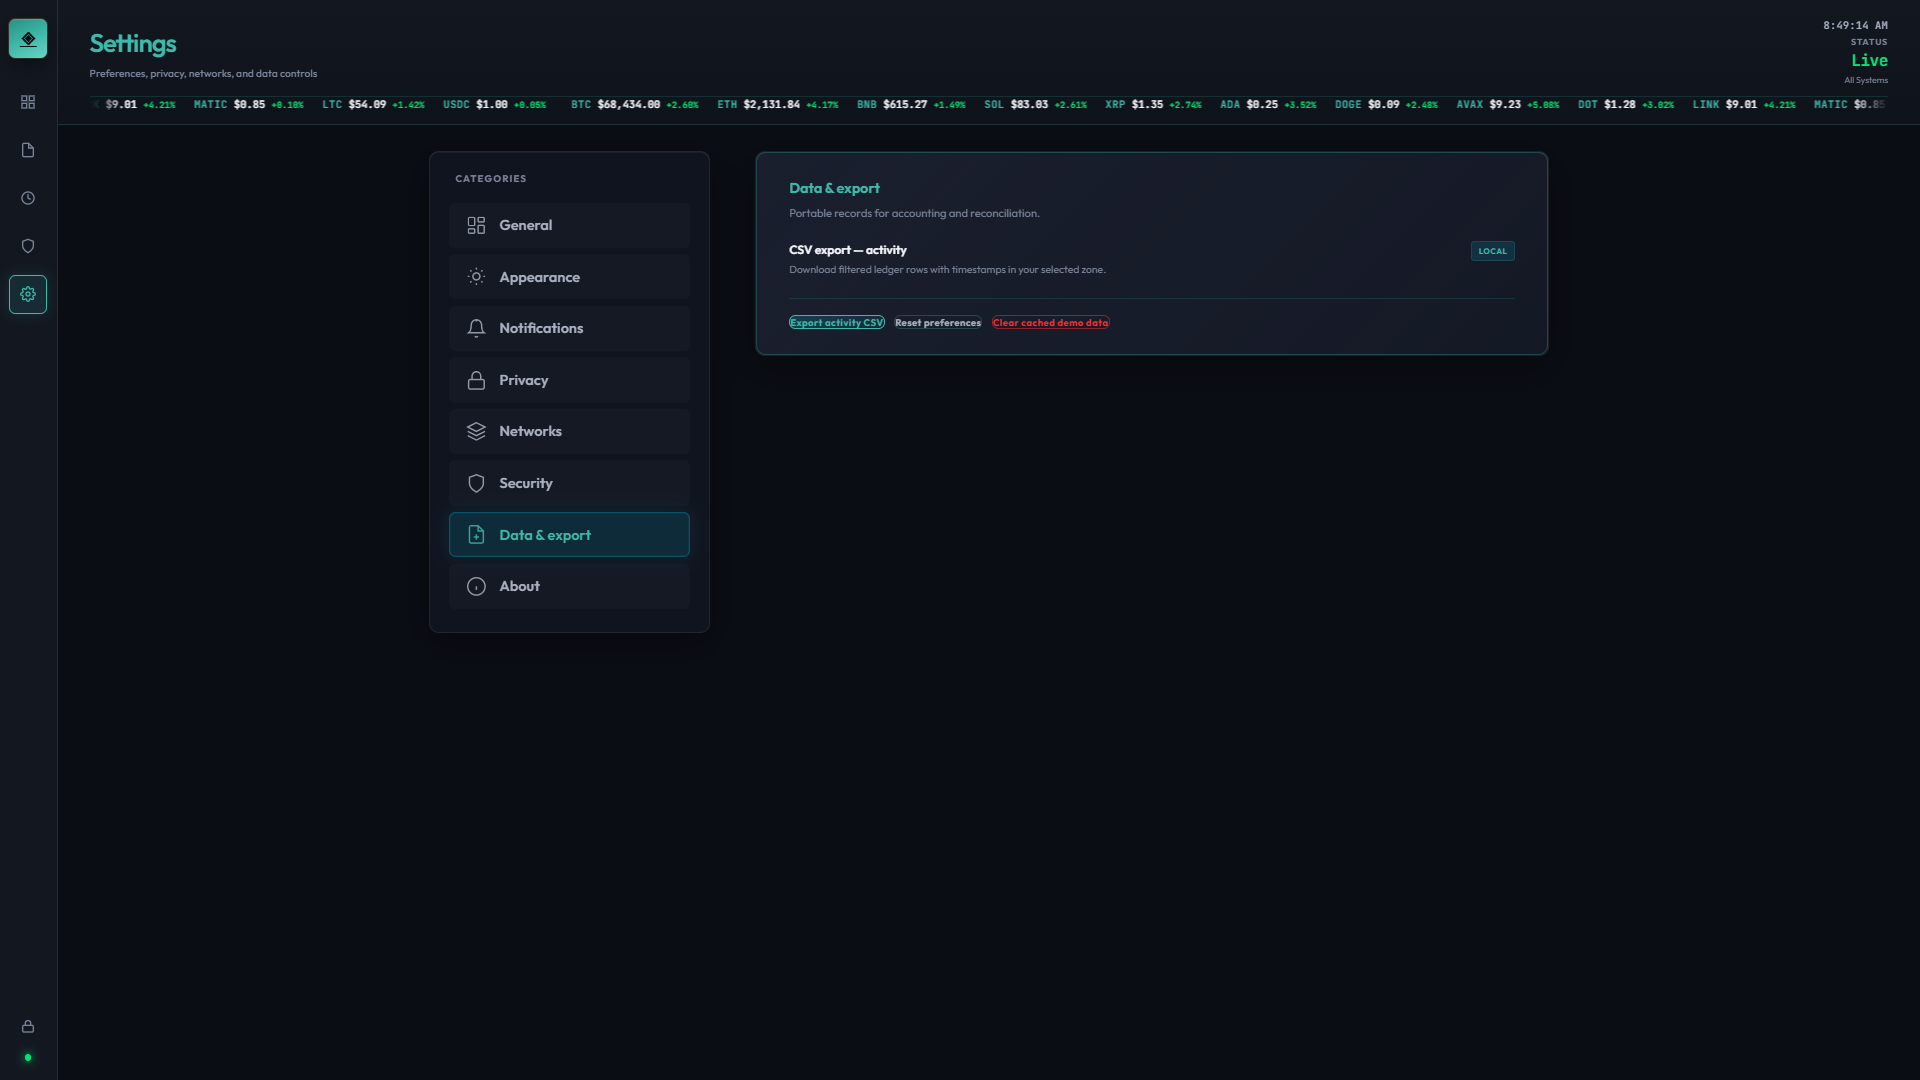The image size is (1920, 1080).
Task: Click Reset preferences
Action: click(937, 322)
